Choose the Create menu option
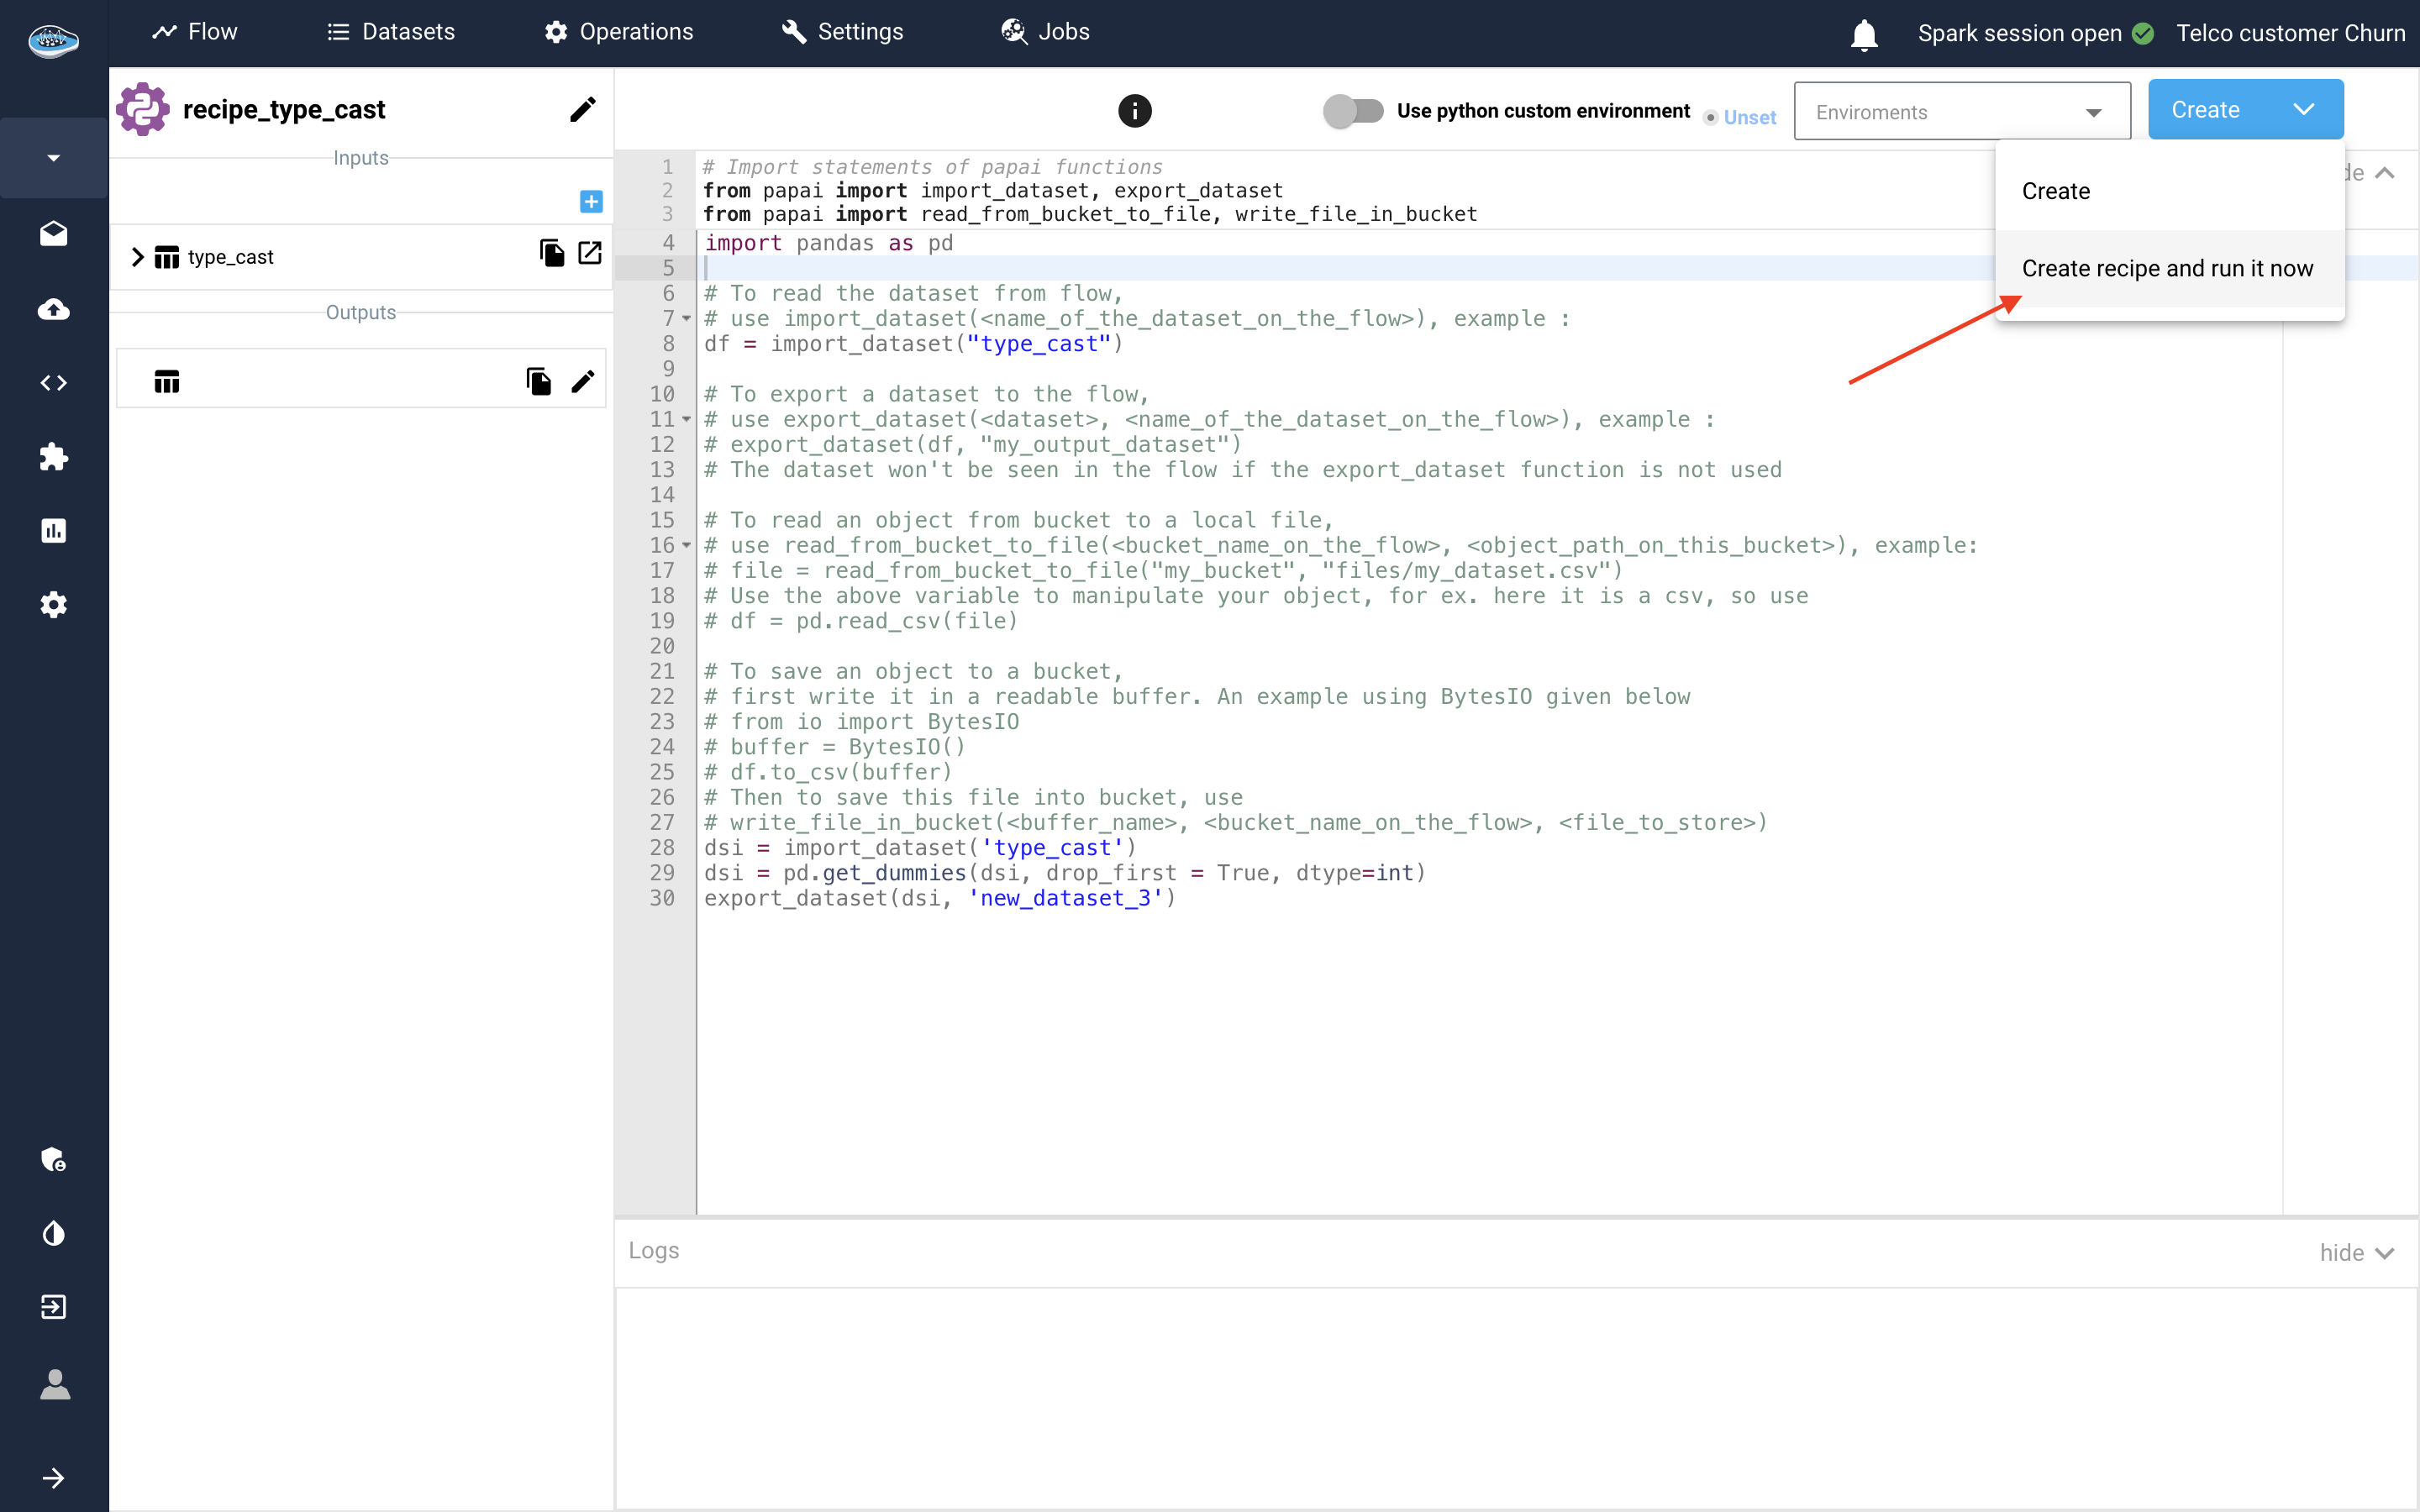The width and height of the screenshot is (2420, 1512). [2056, 191]
